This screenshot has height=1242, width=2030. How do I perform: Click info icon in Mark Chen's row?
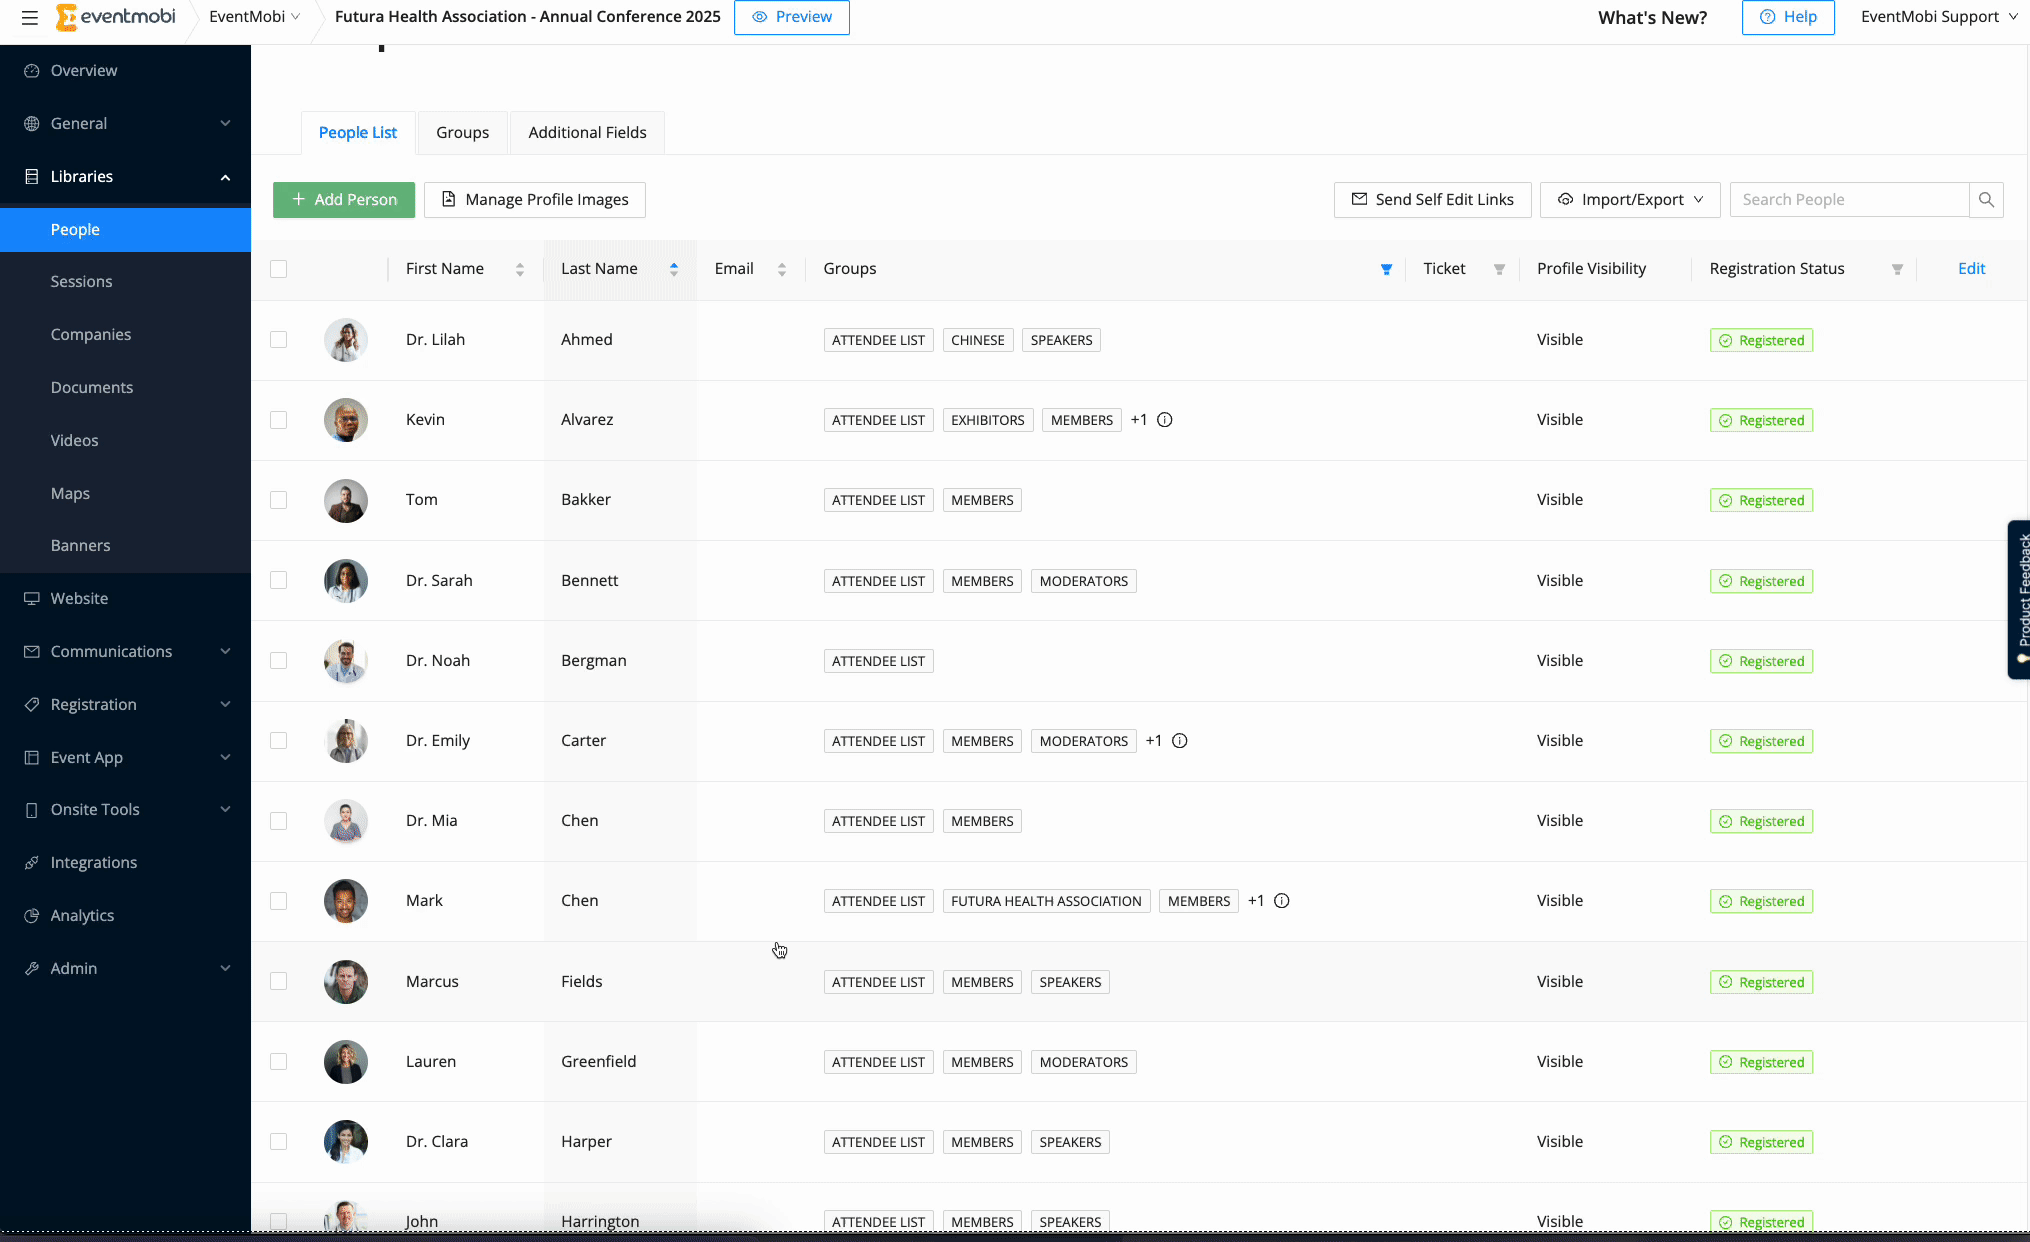tap(1282, 901)
